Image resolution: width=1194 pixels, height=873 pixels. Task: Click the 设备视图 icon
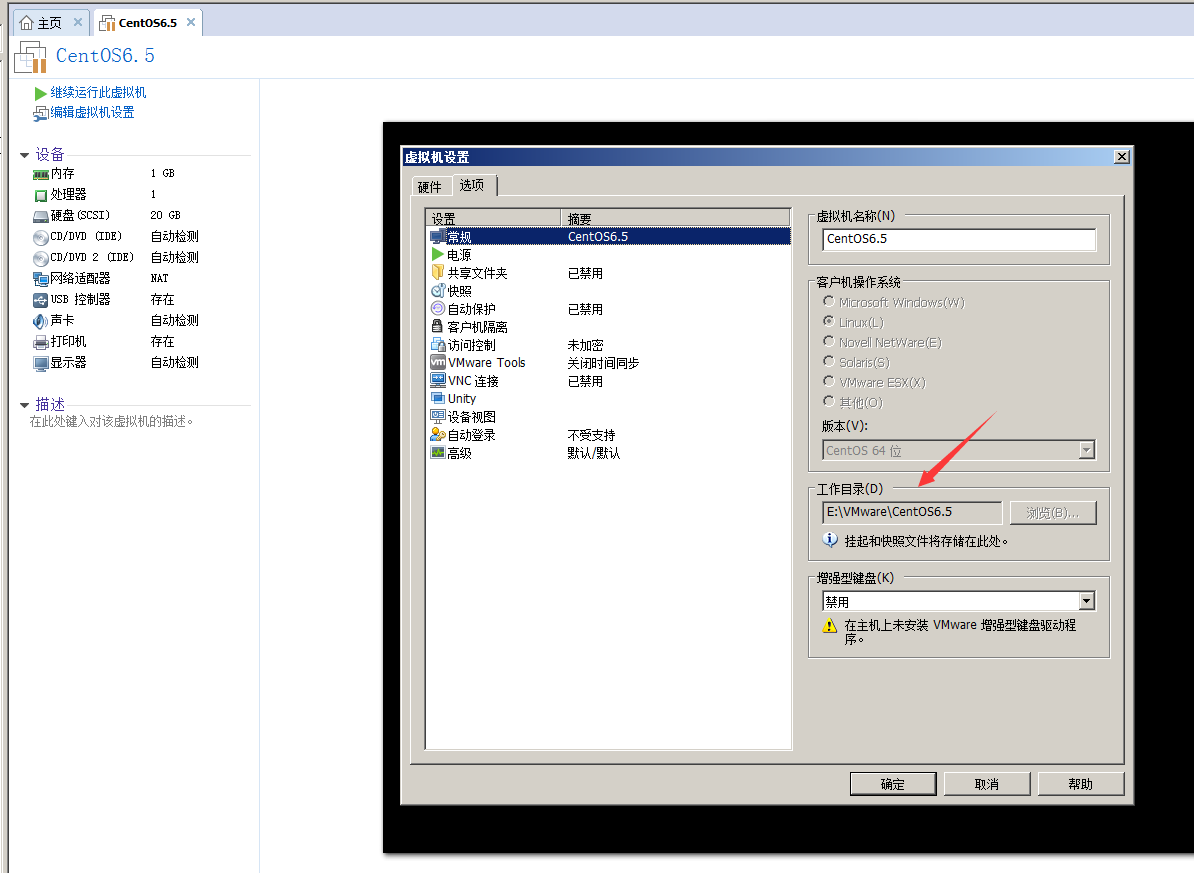(438, 416)
